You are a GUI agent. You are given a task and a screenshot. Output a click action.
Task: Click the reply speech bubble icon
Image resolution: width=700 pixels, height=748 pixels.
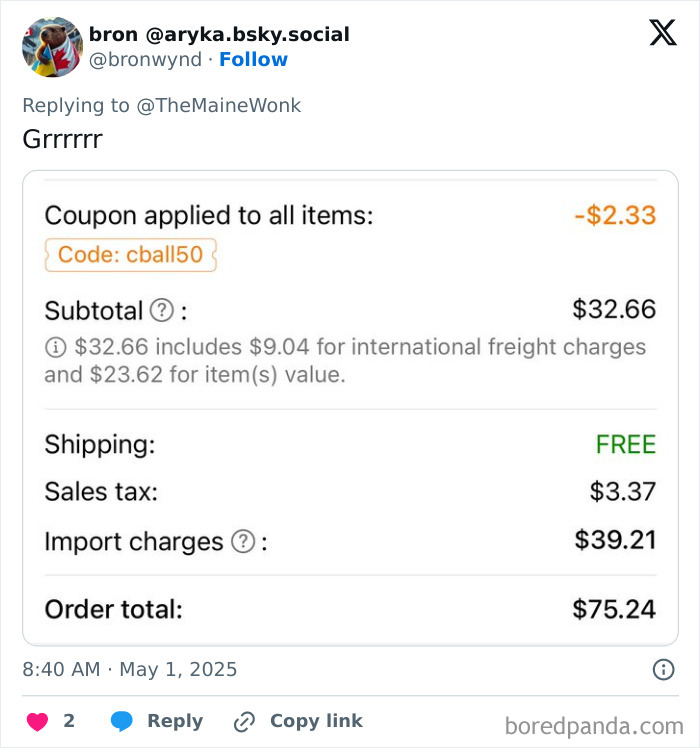(122, 721)
